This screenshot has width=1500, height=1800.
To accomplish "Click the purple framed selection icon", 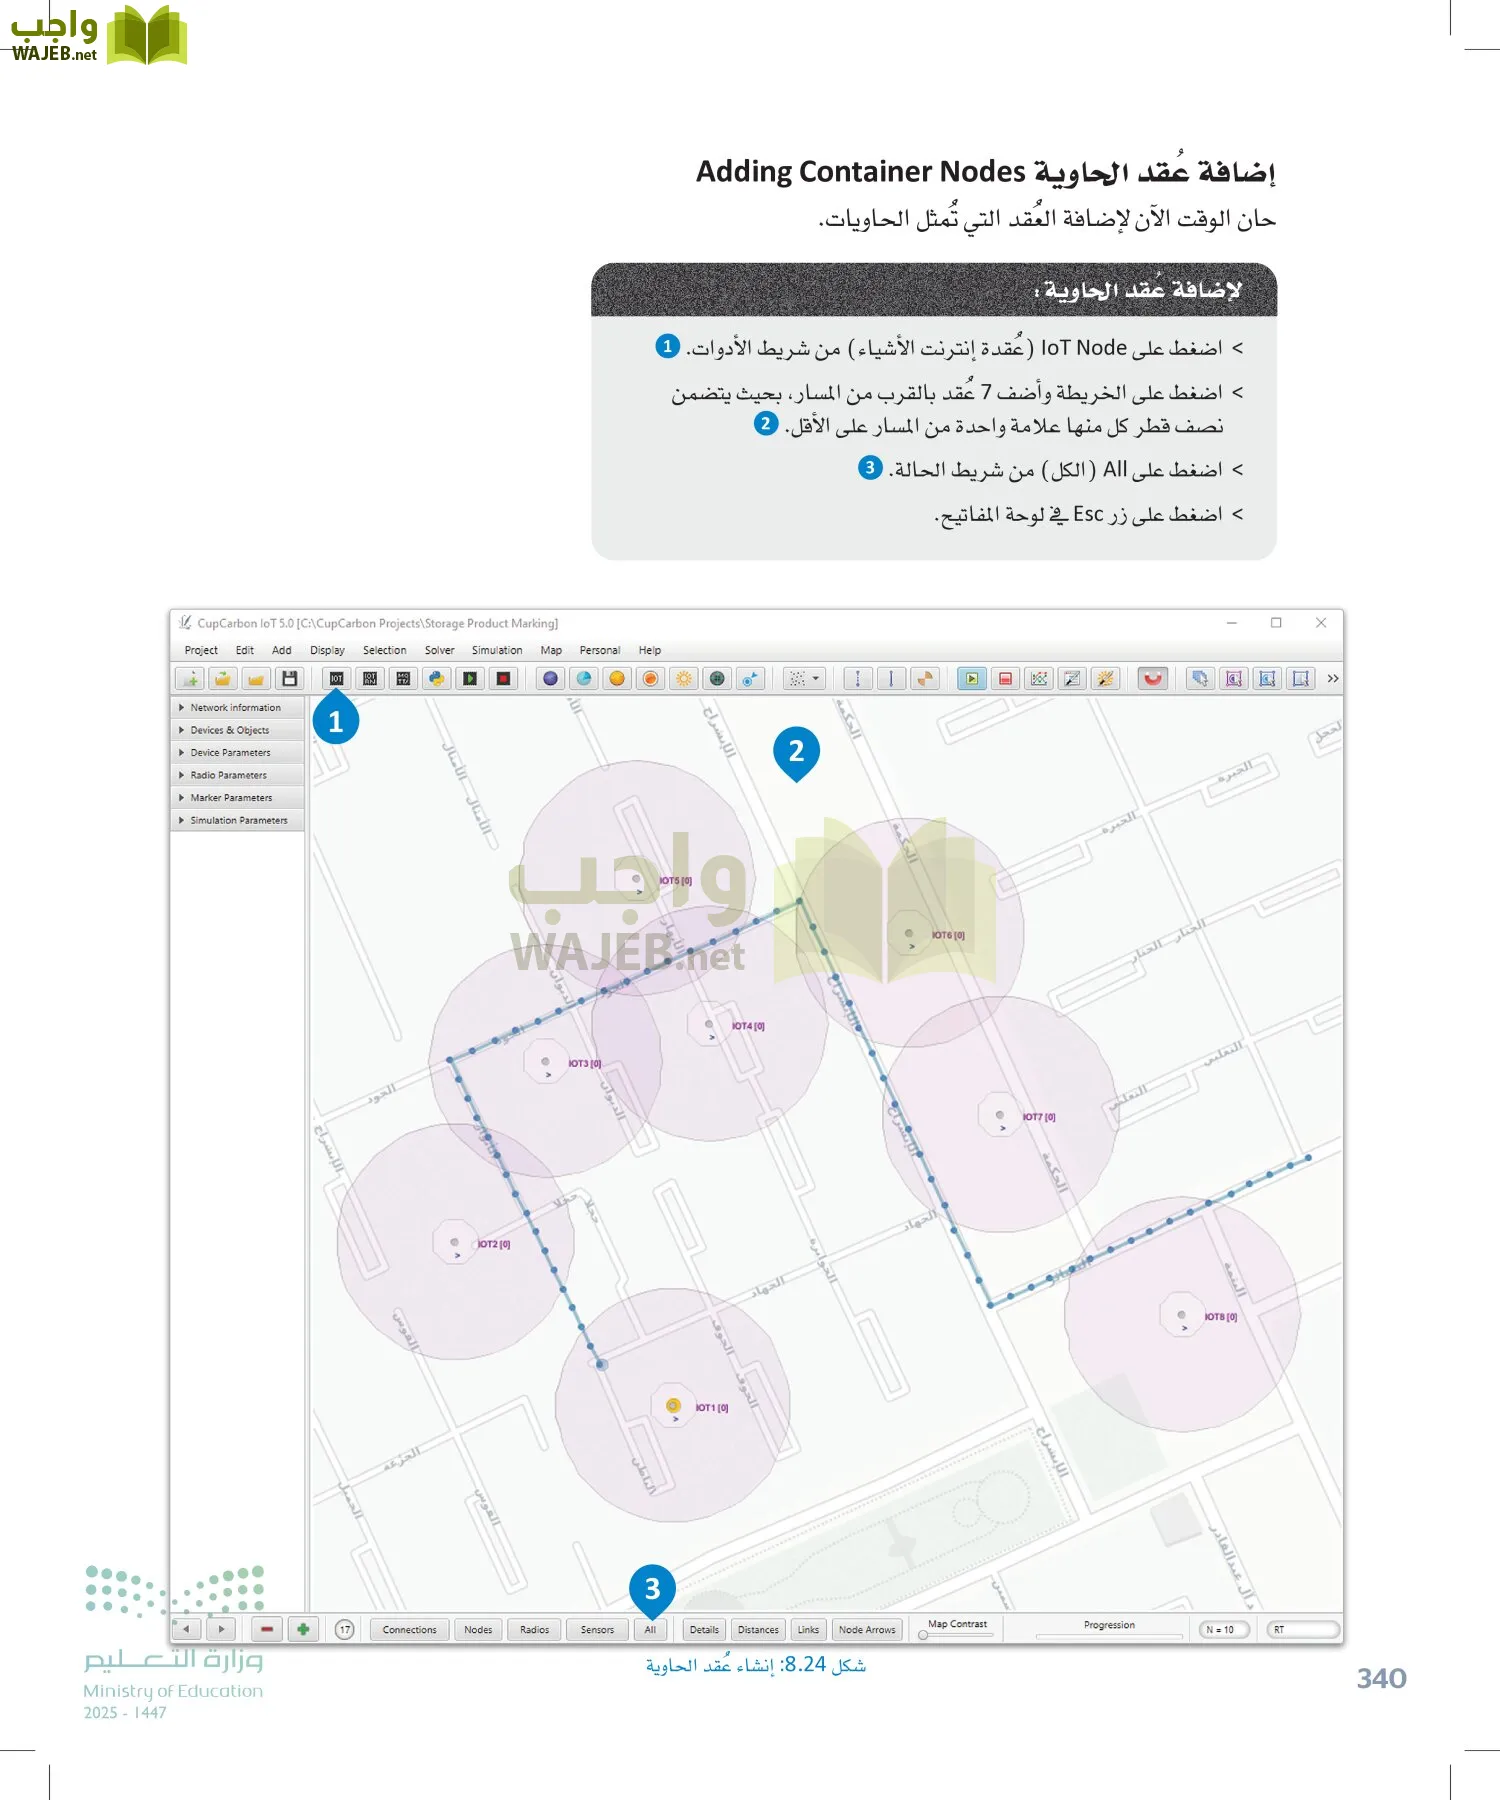I will tap(1234, 679).
